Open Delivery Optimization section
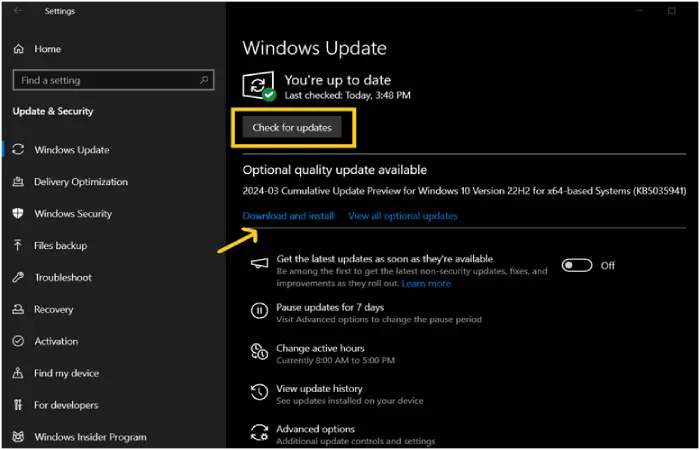700x450 pixels. [x=81, y=182]
